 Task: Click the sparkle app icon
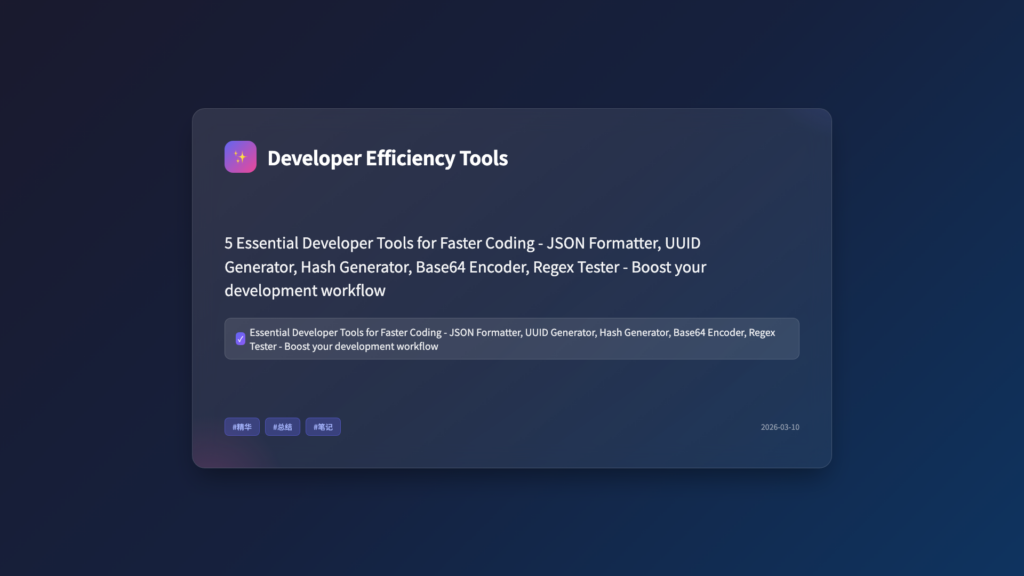click(240, 157)
